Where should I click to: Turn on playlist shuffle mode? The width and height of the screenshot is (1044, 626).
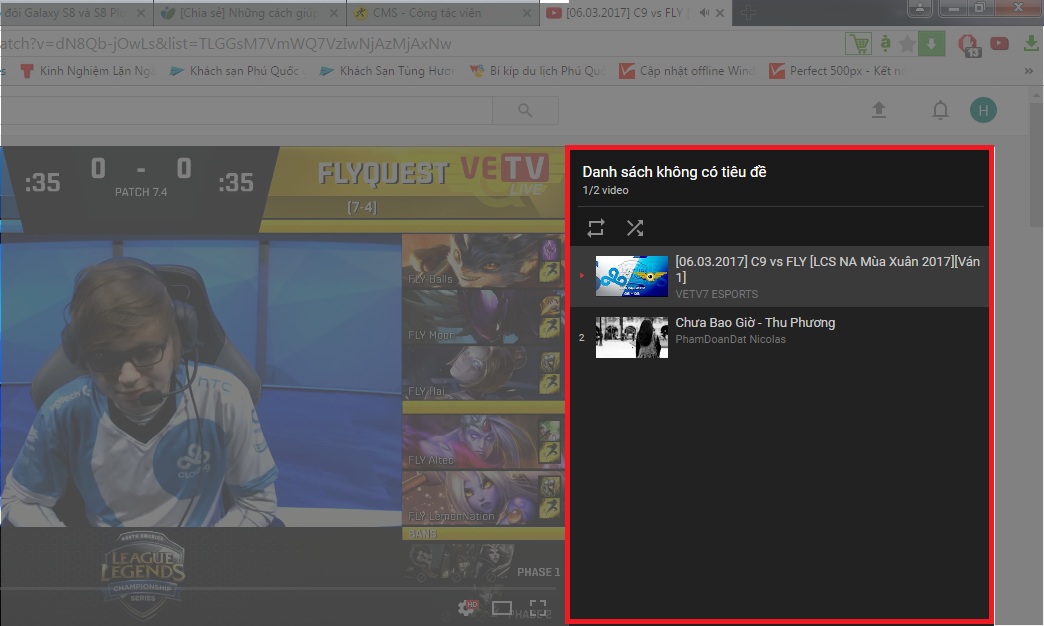click(635, 228)
